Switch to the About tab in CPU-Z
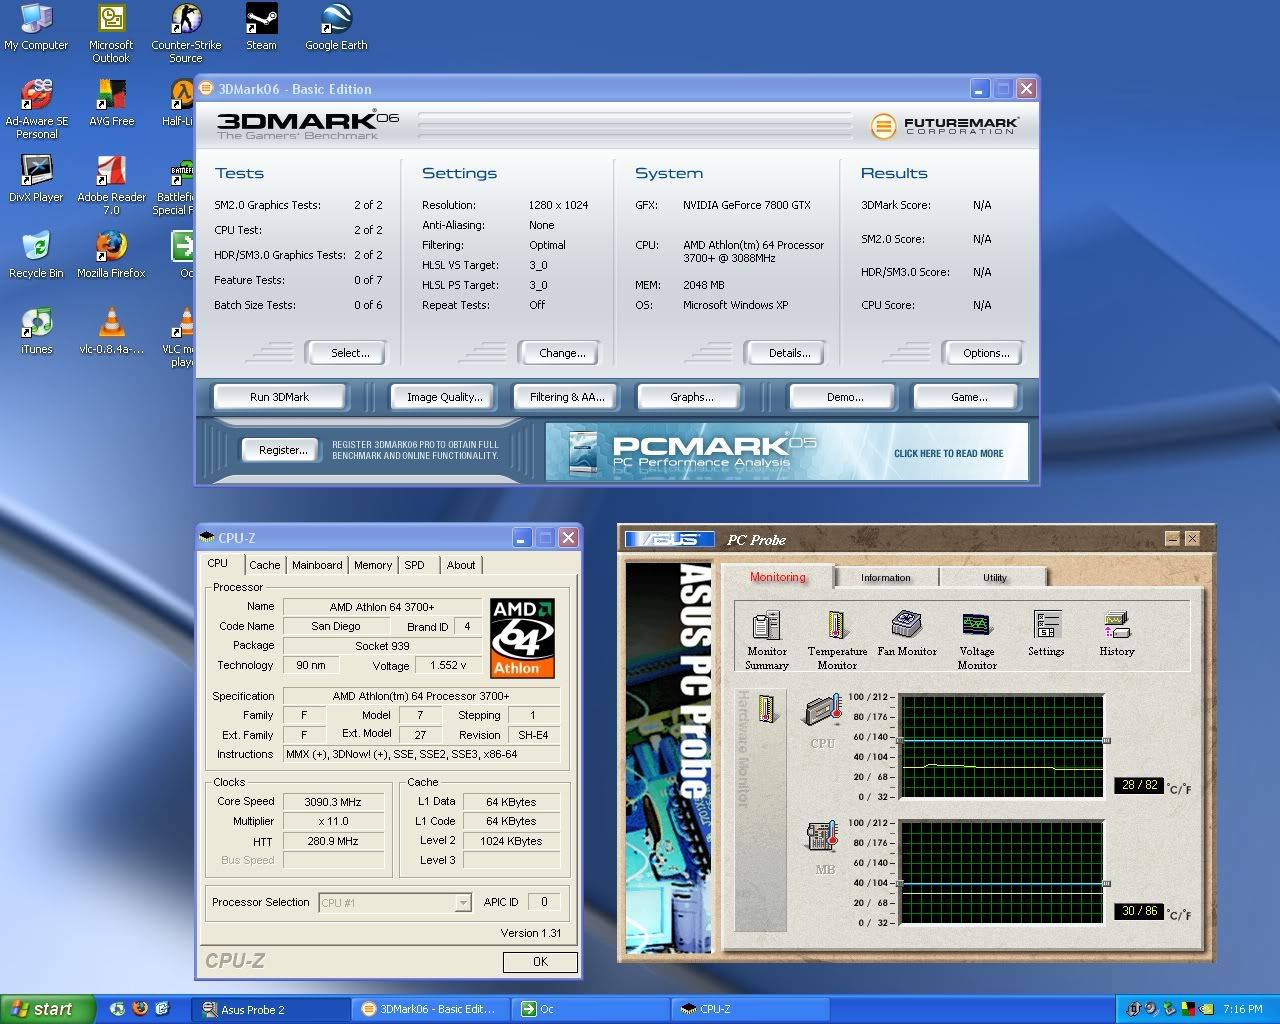Viewport: 1280px width, 1024px height. (461, 565)
